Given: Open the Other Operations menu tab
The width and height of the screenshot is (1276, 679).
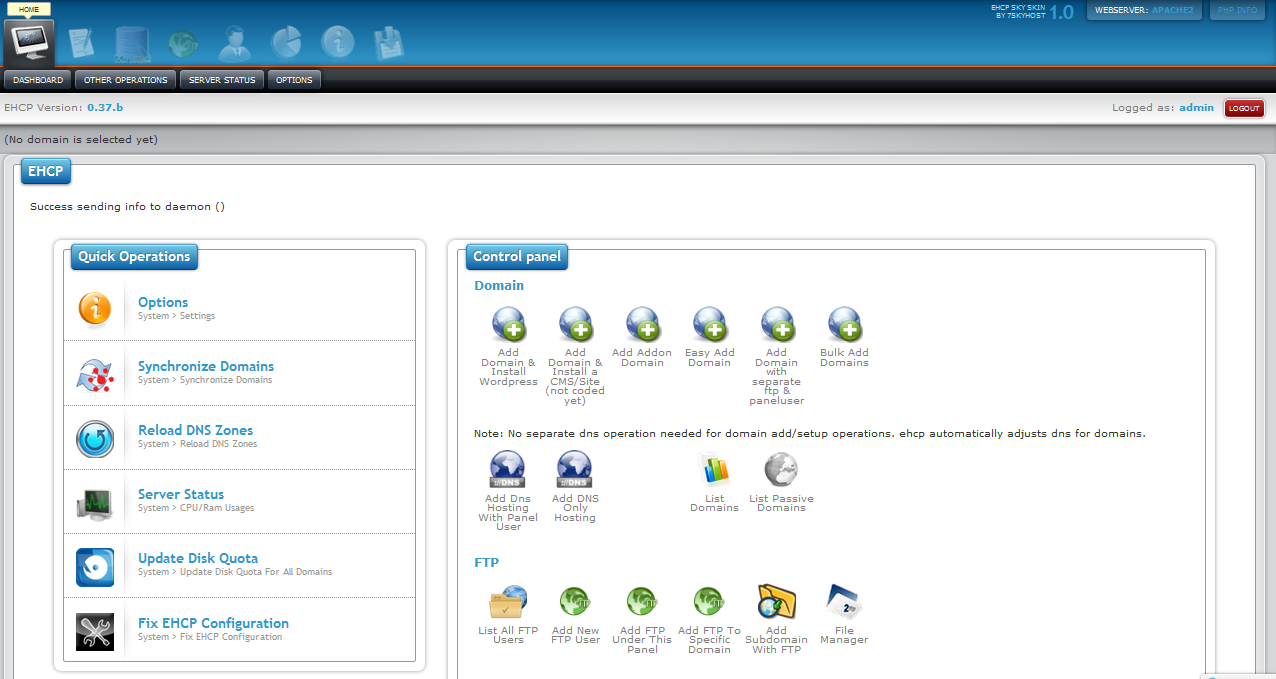Looking at the screenshot, I should coord(126,80).
